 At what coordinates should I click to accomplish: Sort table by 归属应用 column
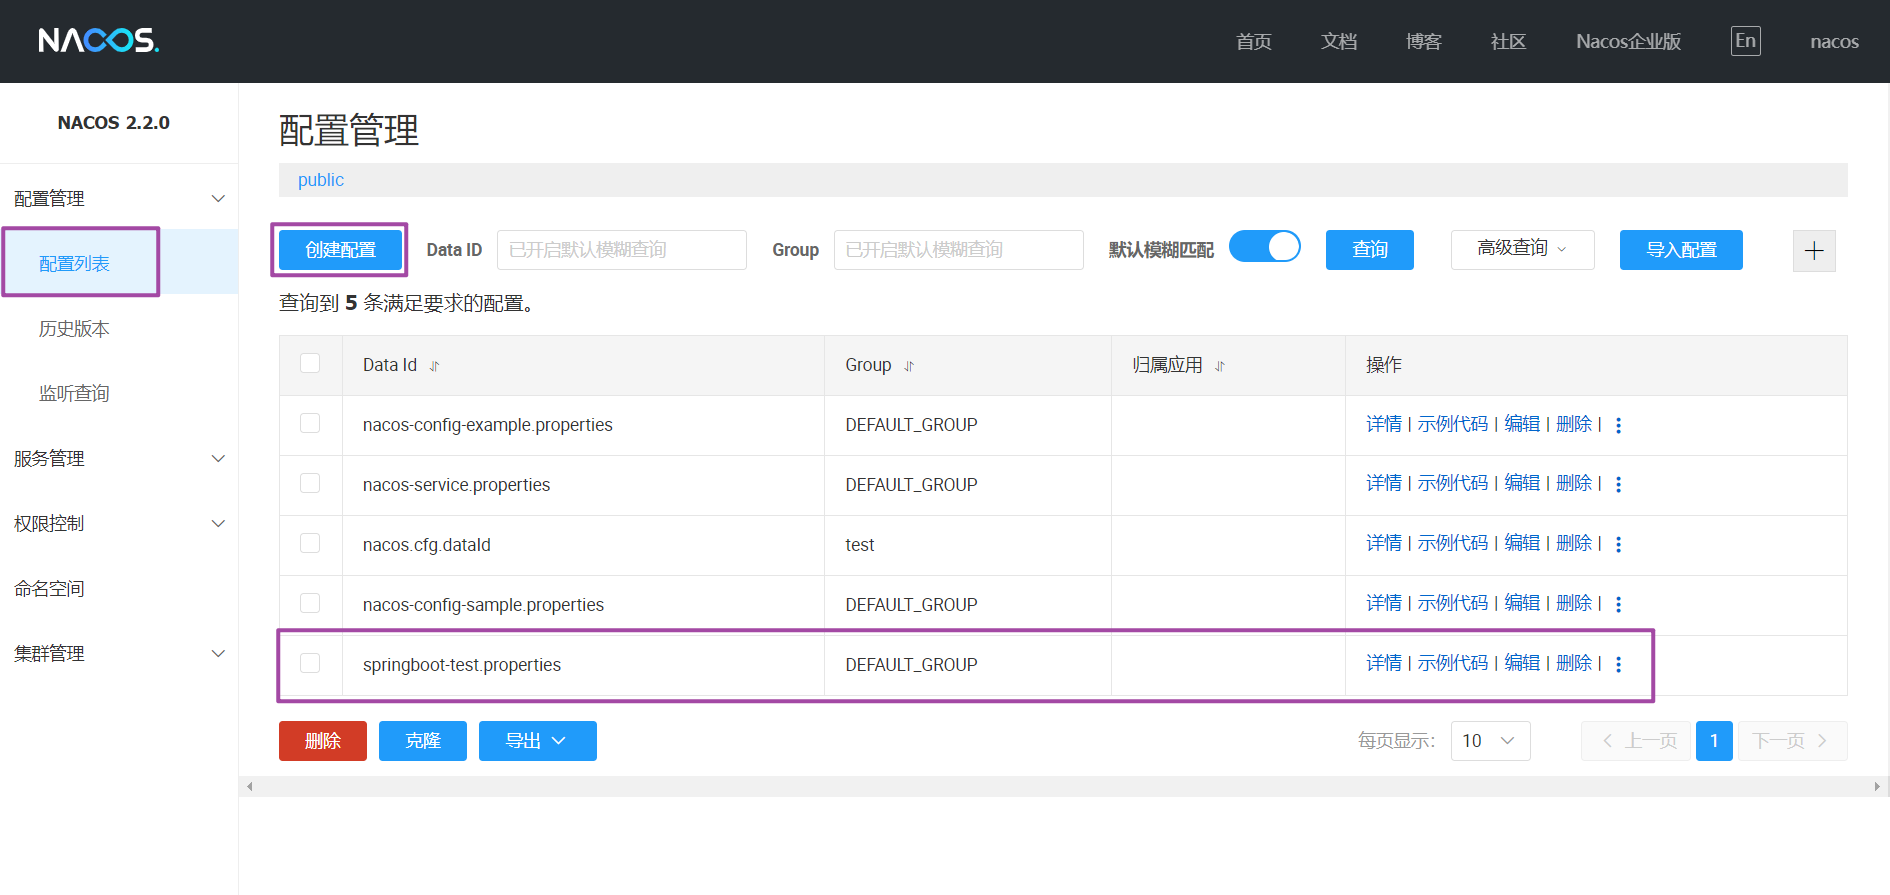coord(1220,366)
